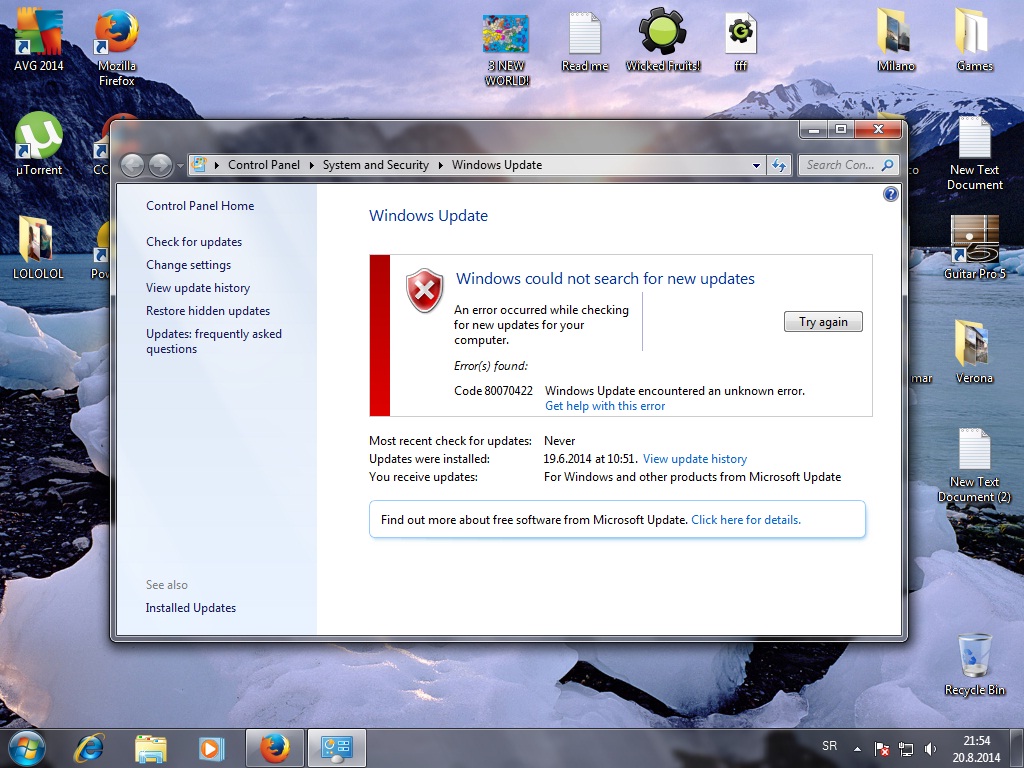Open Click here for details link

746,520
